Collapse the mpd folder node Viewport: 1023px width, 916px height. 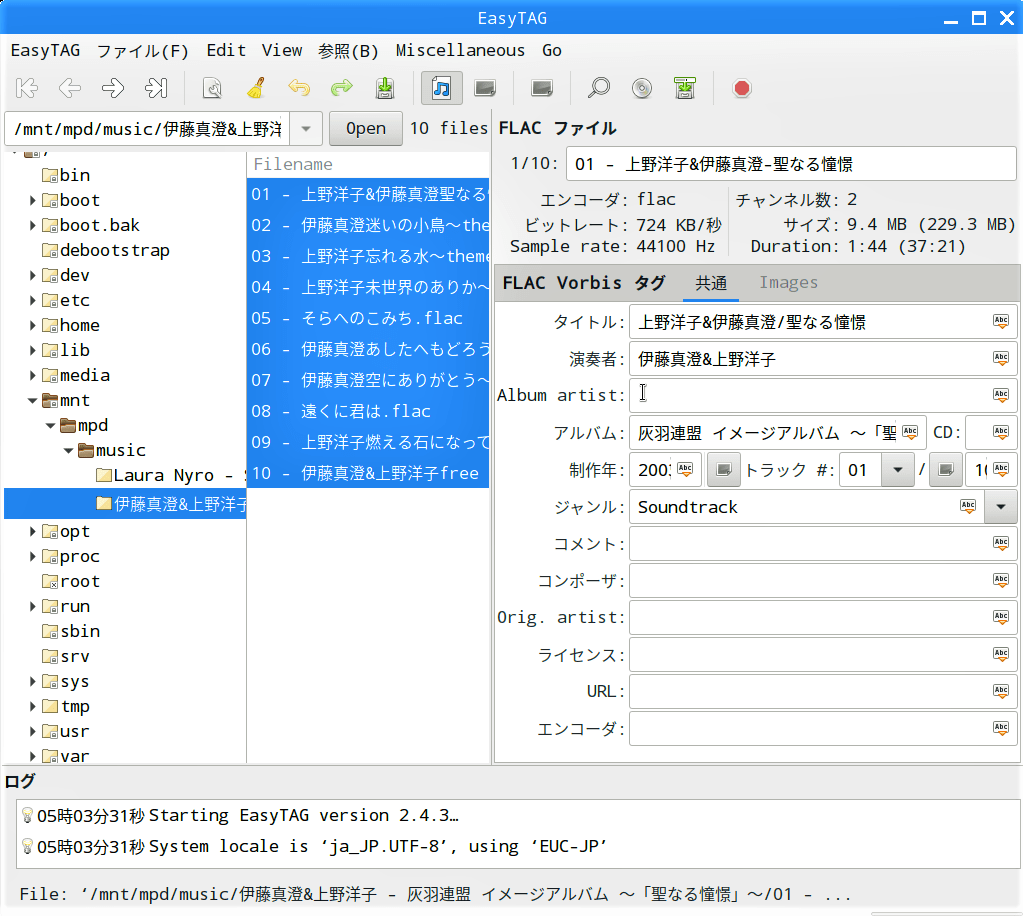50,425
